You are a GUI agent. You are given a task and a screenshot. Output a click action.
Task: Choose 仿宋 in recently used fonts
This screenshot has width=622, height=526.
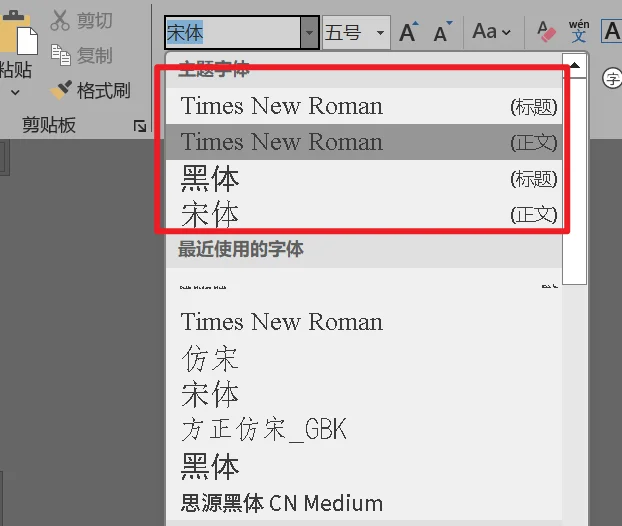click(364, 358)
